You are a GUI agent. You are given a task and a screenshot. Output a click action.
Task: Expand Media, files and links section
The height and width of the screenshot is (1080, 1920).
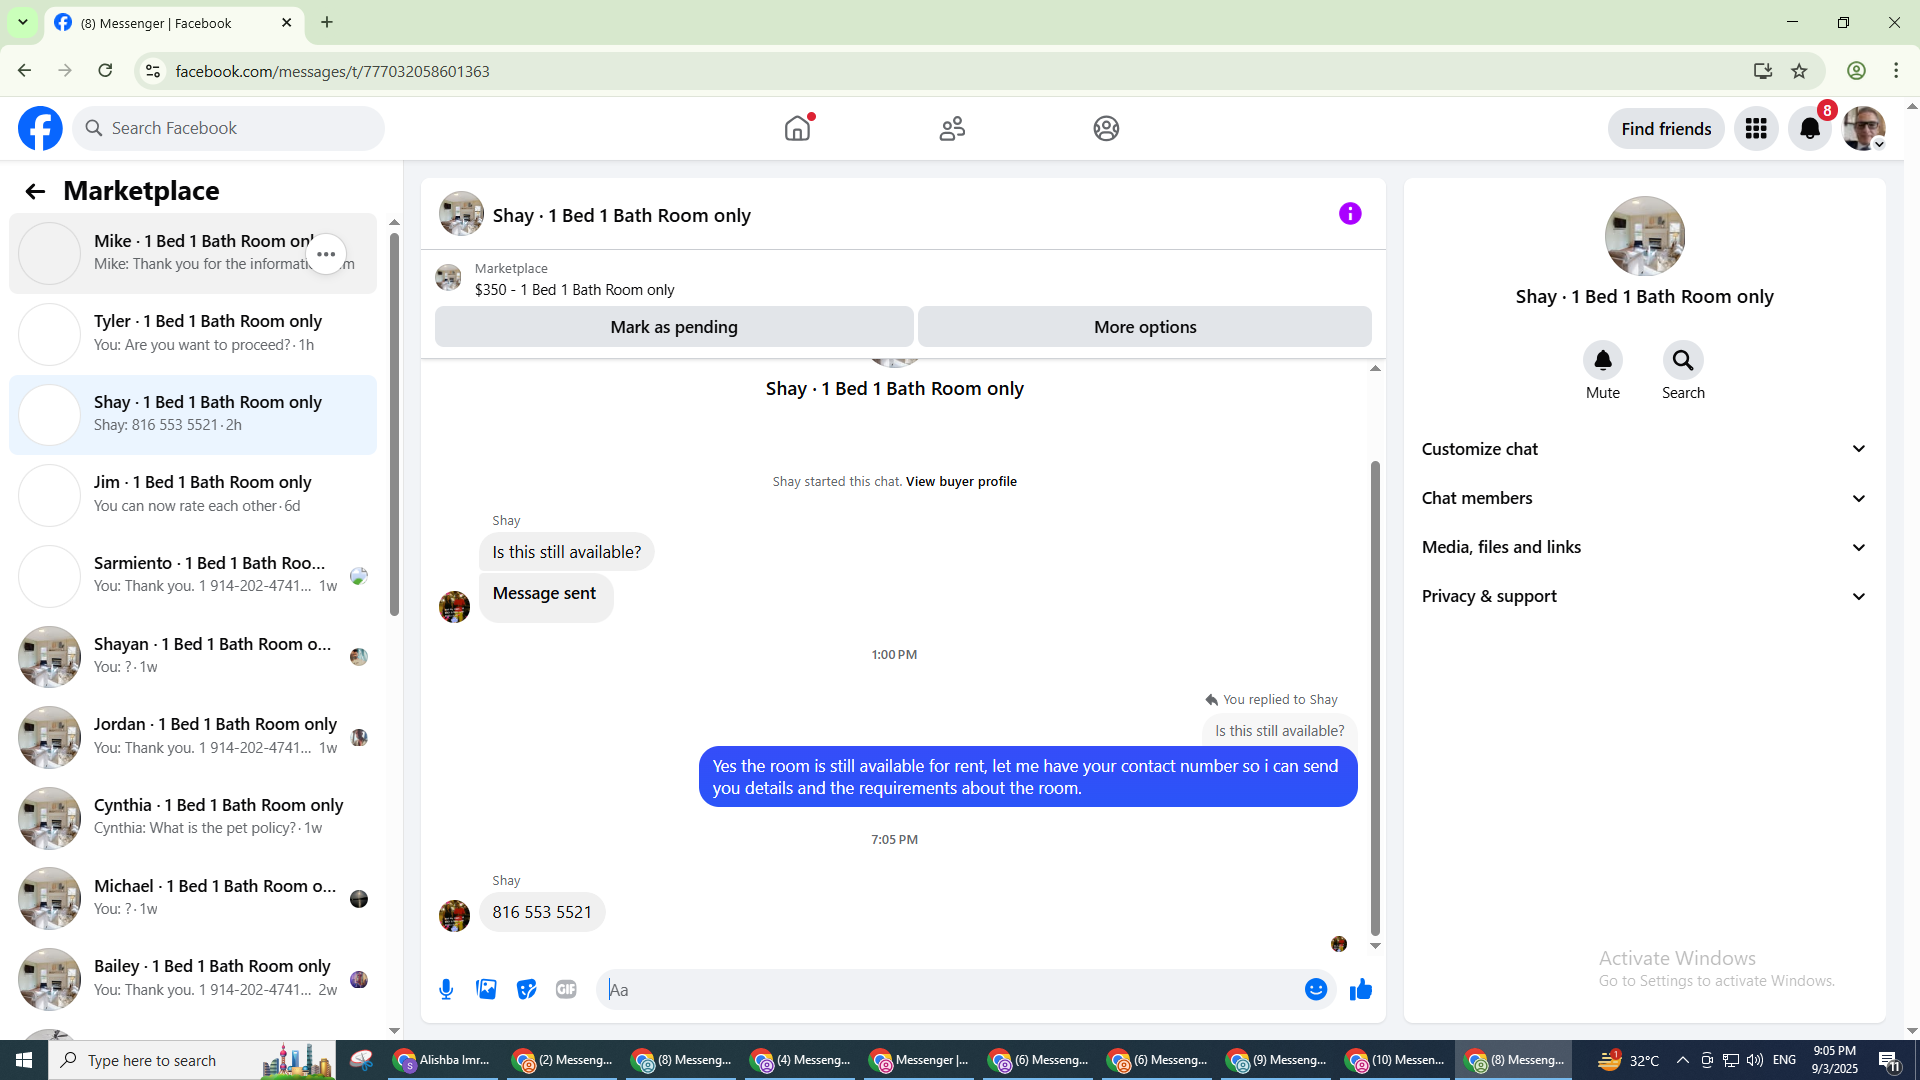(x=1644, y=547)
